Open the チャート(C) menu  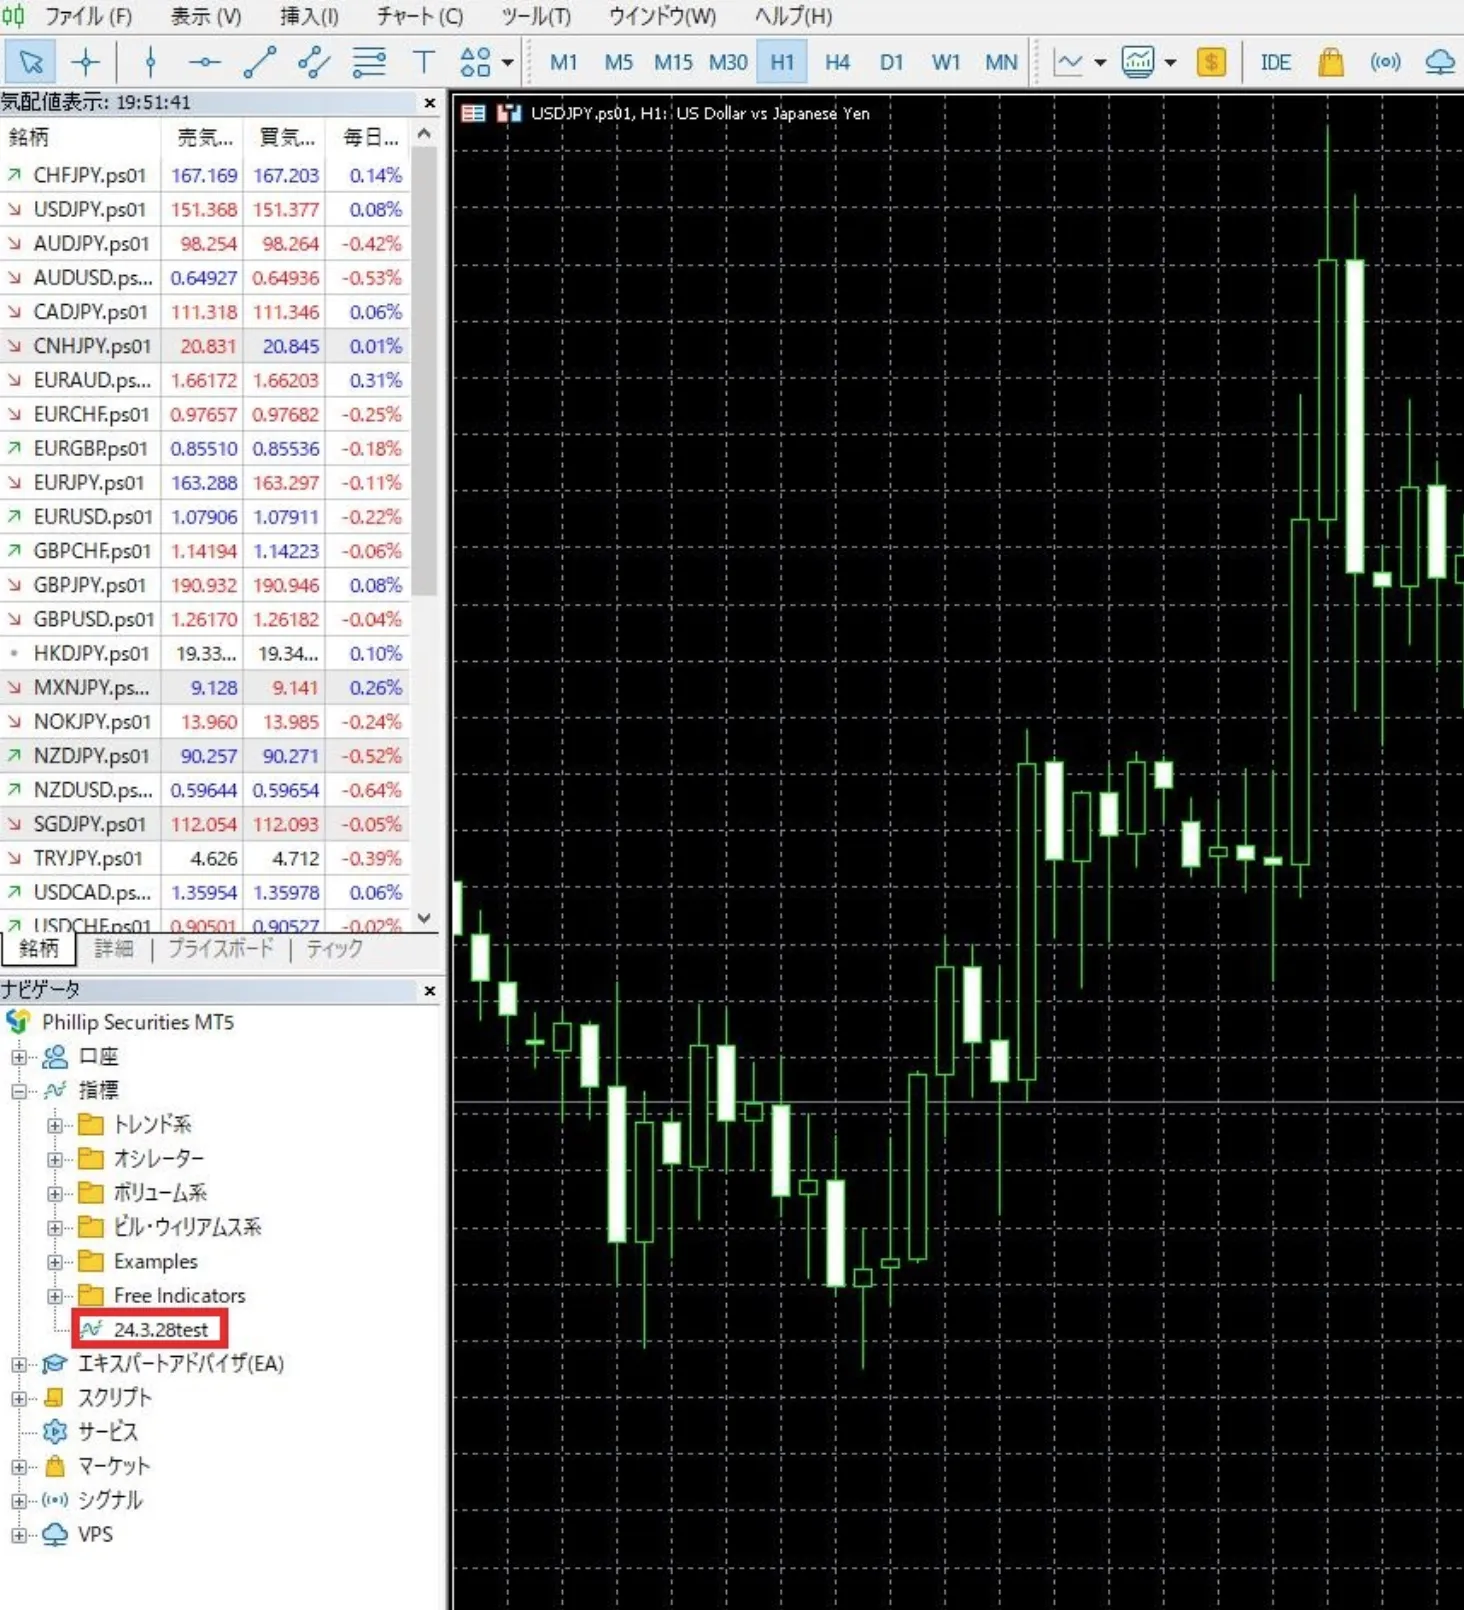point(419,16)
